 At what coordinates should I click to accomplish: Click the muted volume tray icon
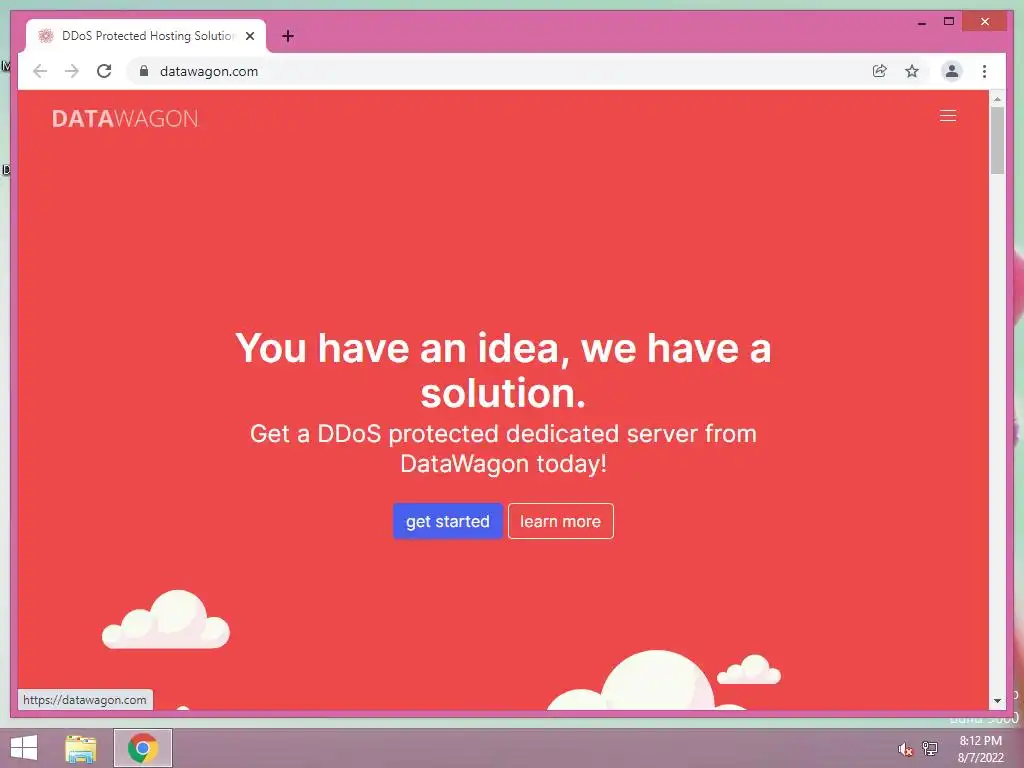tap(904, 749)
